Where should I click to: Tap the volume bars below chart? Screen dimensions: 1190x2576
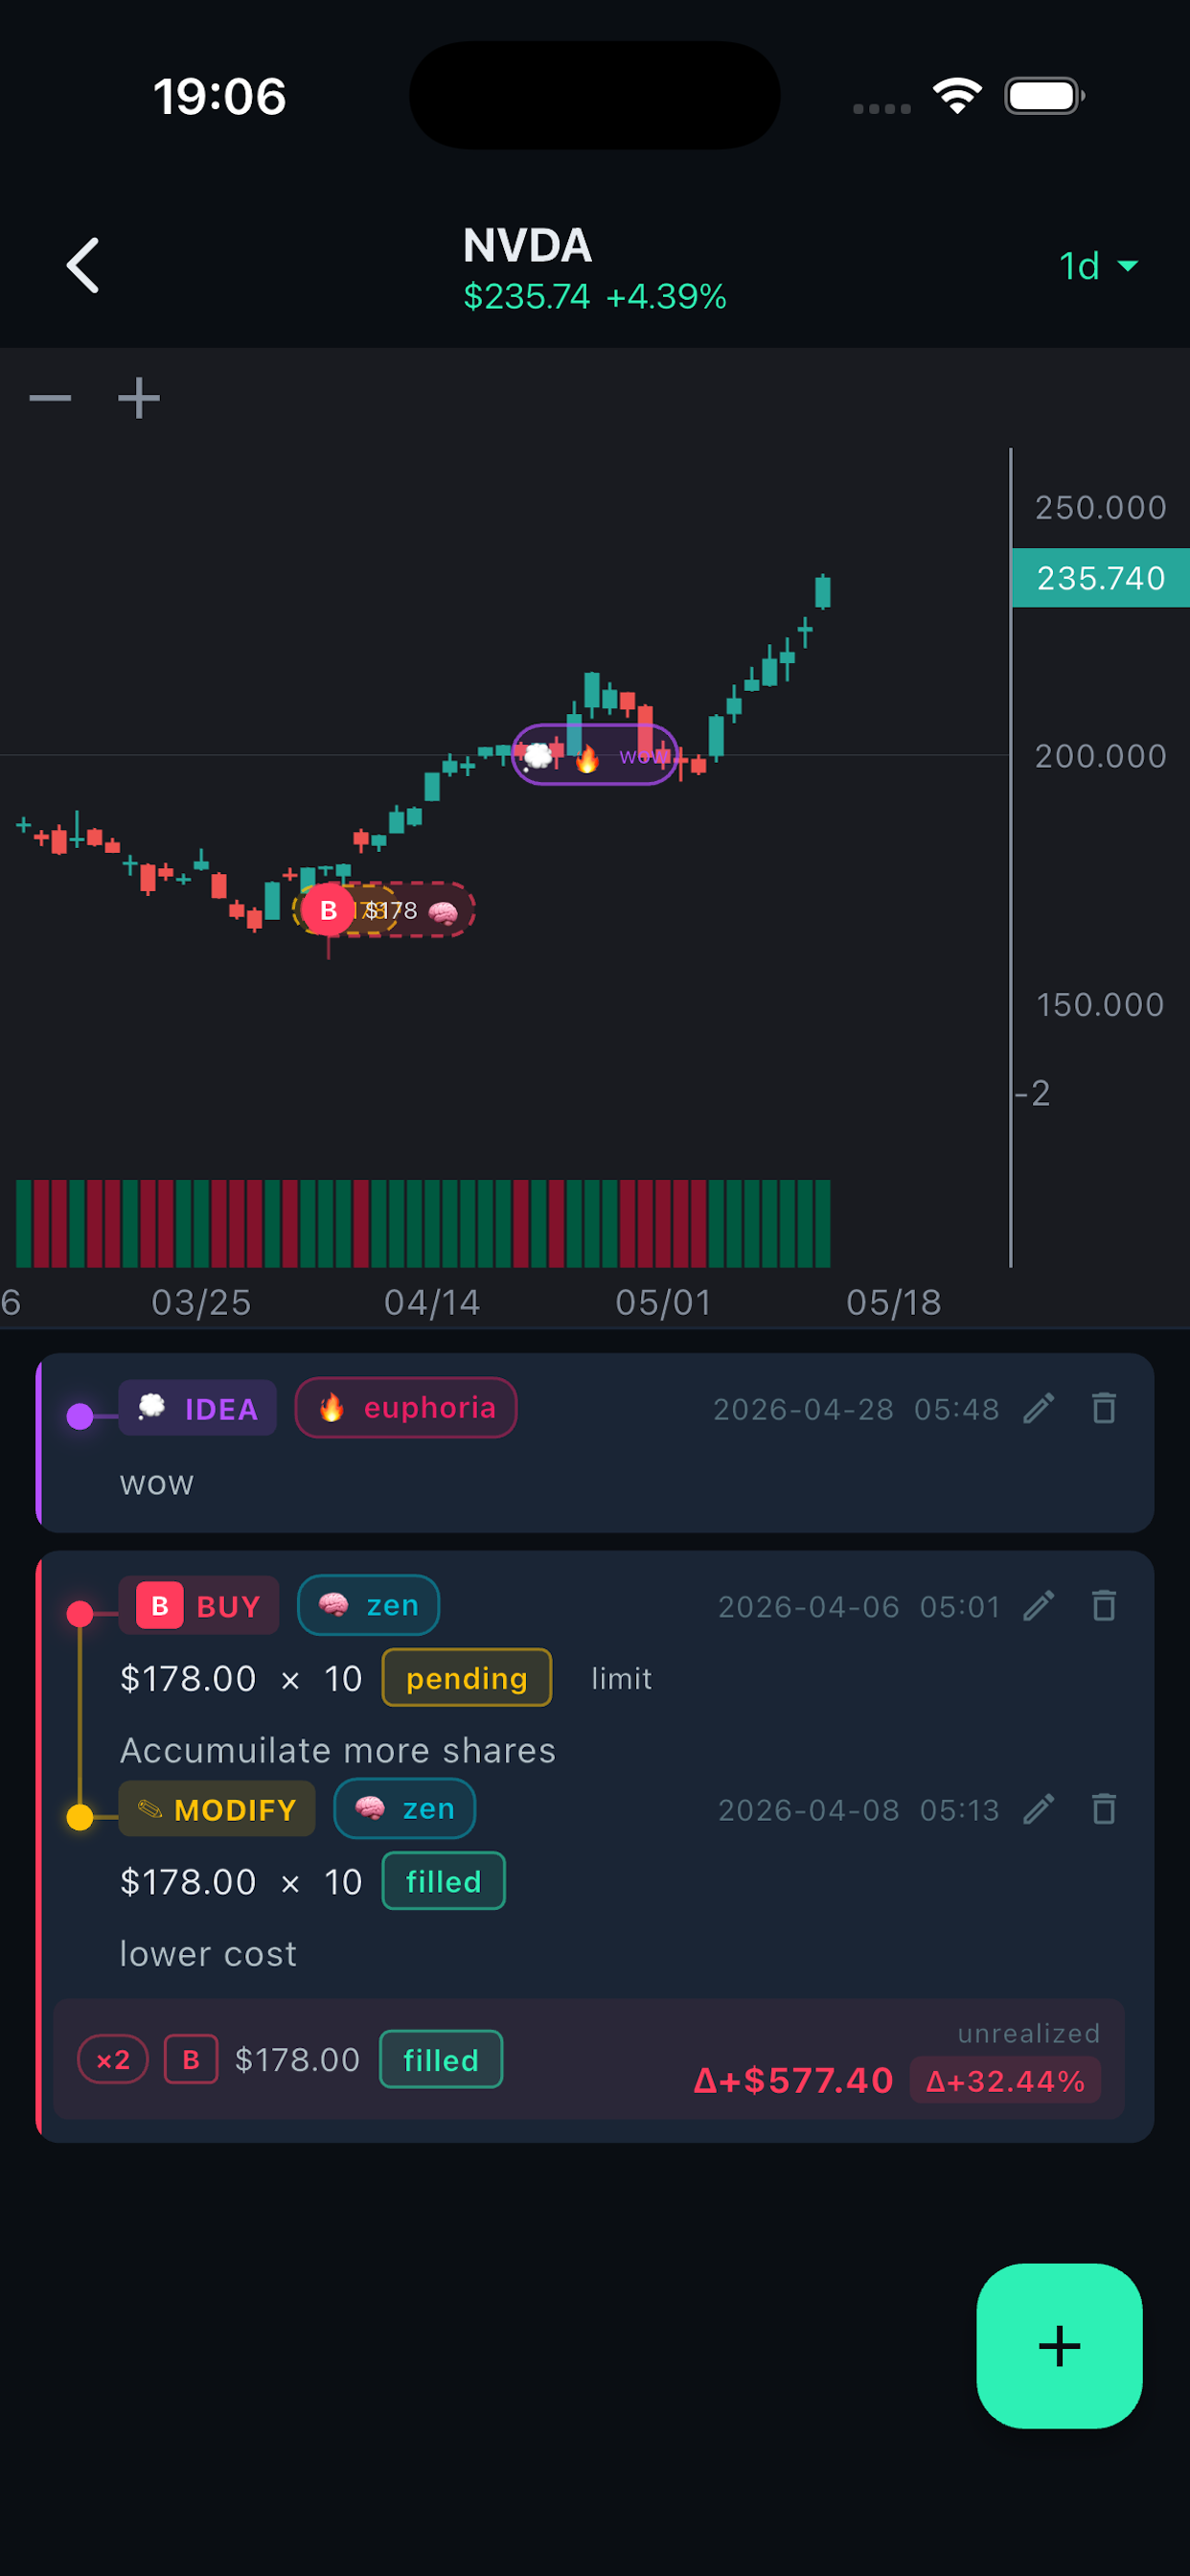click(x=423, y=1223)
